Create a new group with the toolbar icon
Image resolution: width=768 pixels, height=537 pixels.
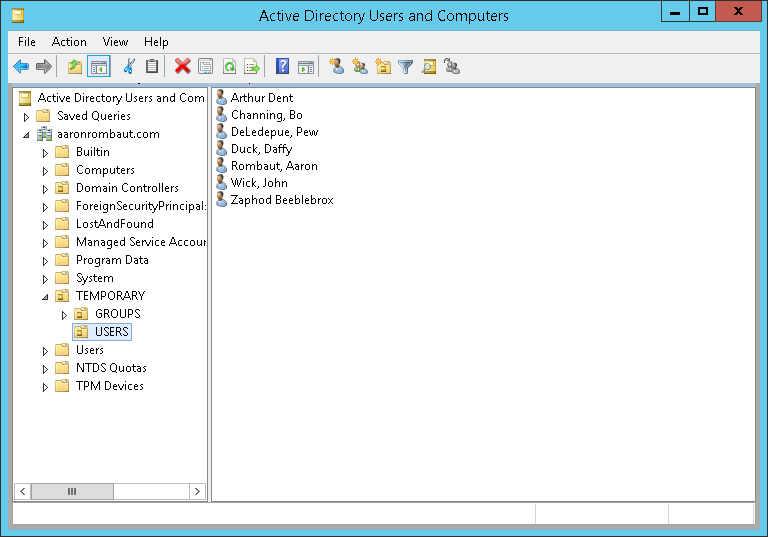tap(360, 66)
